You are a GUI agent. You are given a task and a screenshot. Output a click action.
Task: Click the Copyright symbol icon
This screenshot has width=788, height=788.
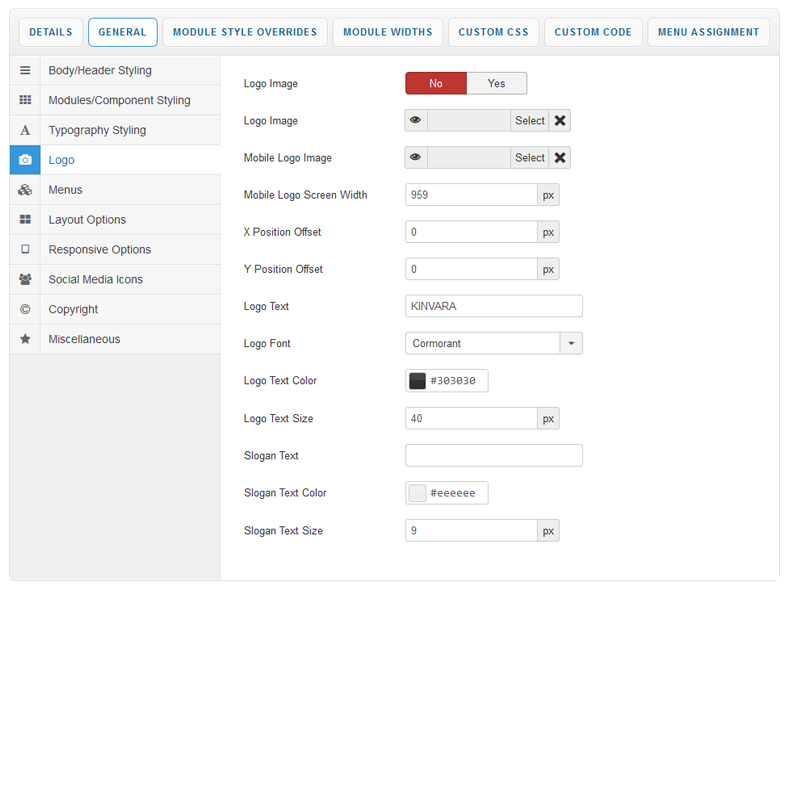coord(25,310)
